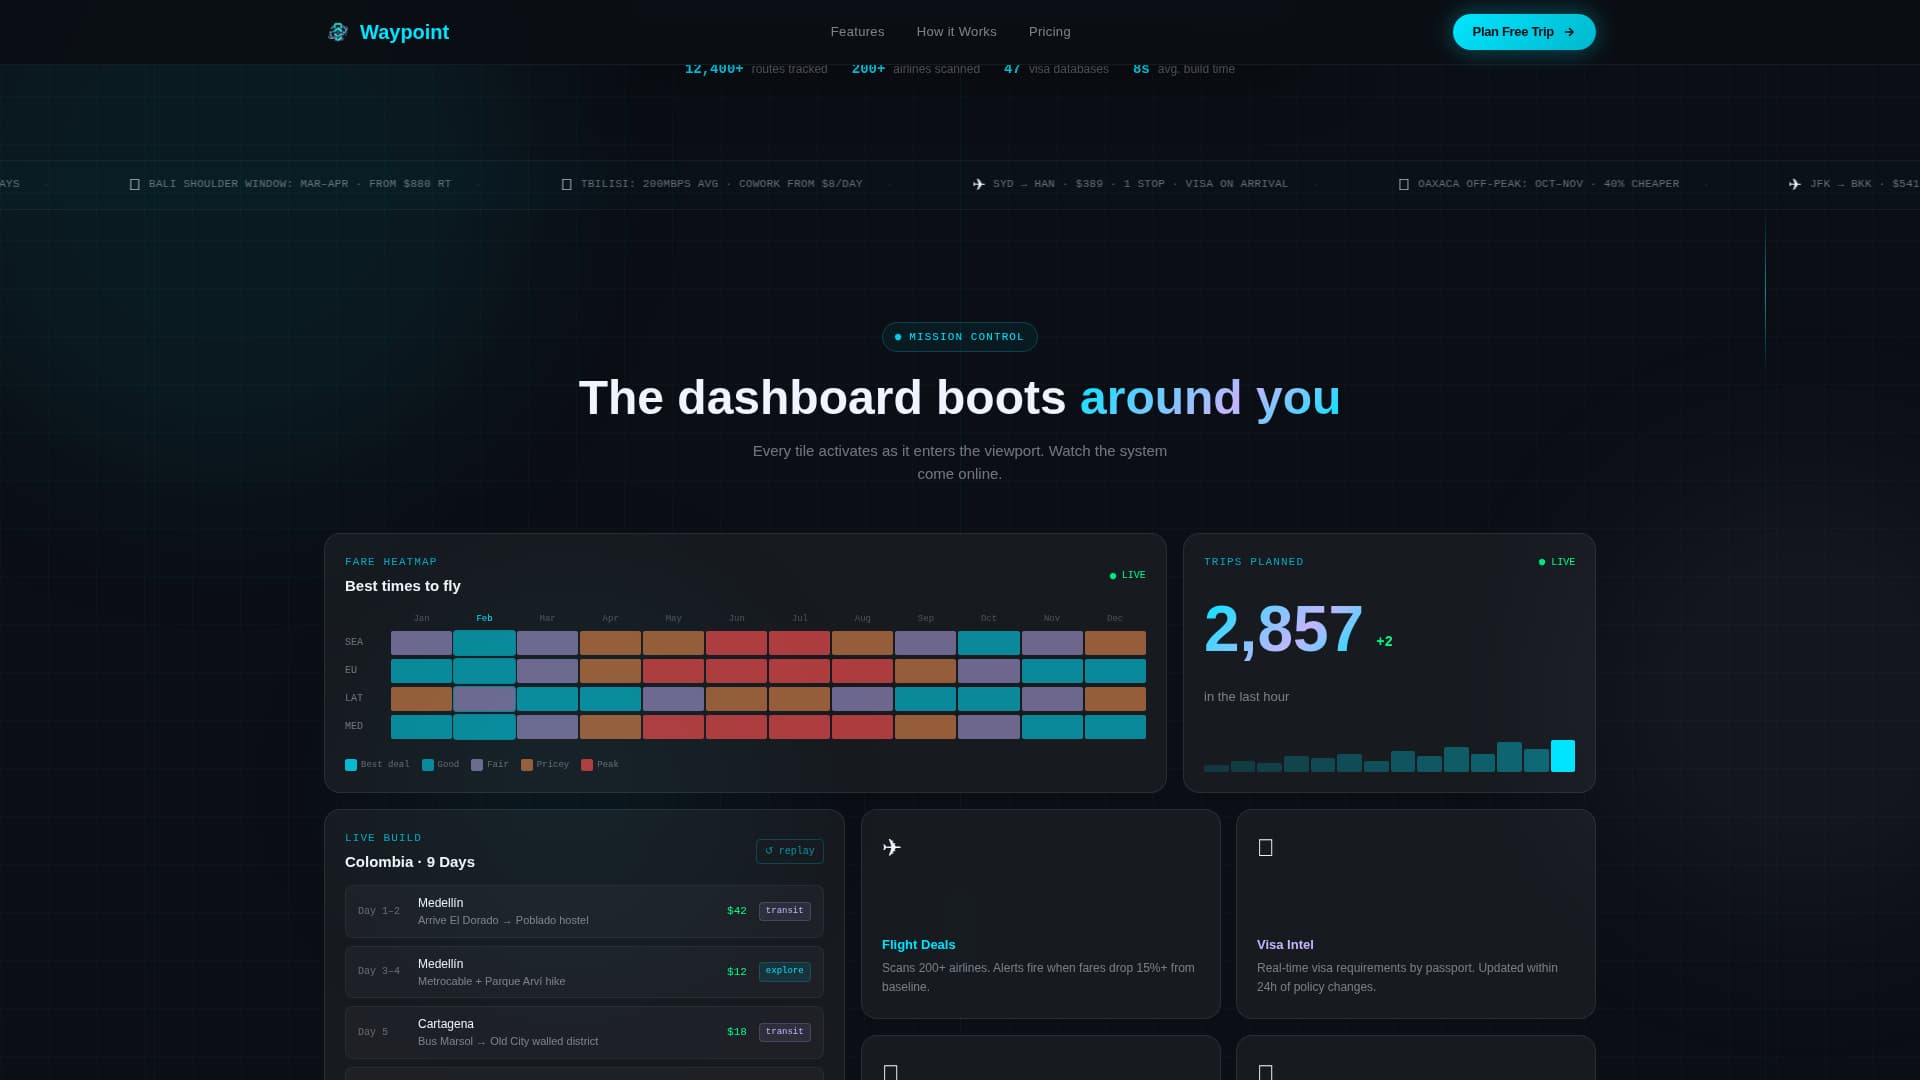Viewport: 1920px width, 1080px height.
Task: Click the $12 price on Day 3–4
Action: [x=736, y=972]
